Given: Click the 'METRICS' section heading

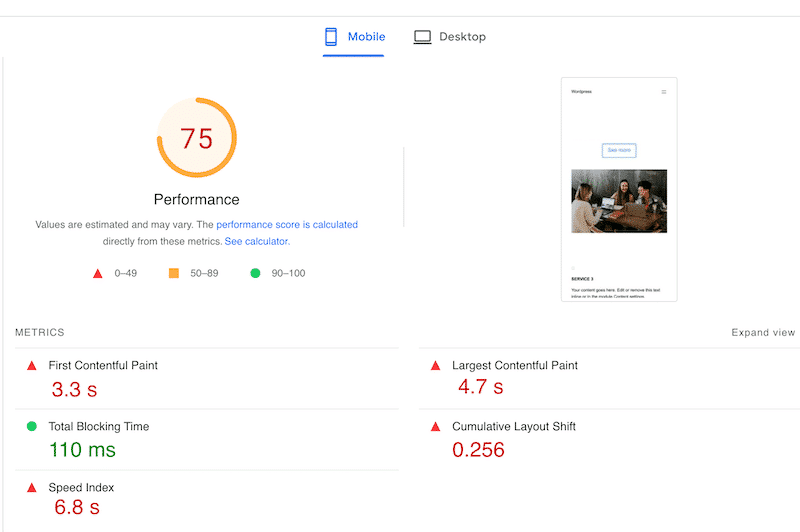Looking at the screenshot, I should [x=40, y=333].
